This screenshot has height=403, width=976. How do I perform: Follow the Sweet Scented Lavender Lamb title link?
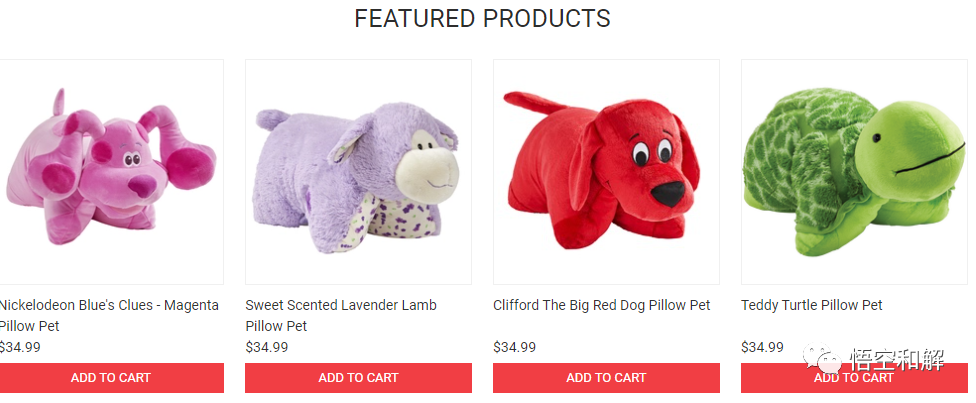(x=341, y=315)
